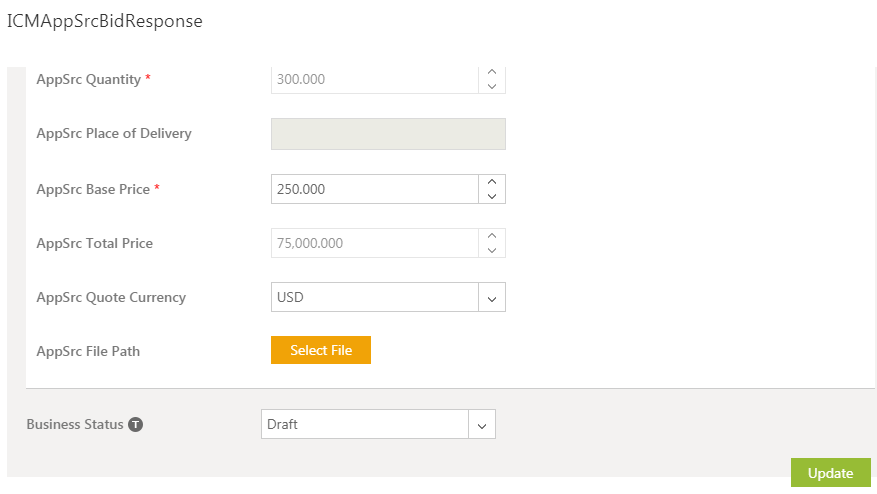Decrease AppSrc Base Price with down arrow
Screen dimensions: 877x494
[492, 196]
